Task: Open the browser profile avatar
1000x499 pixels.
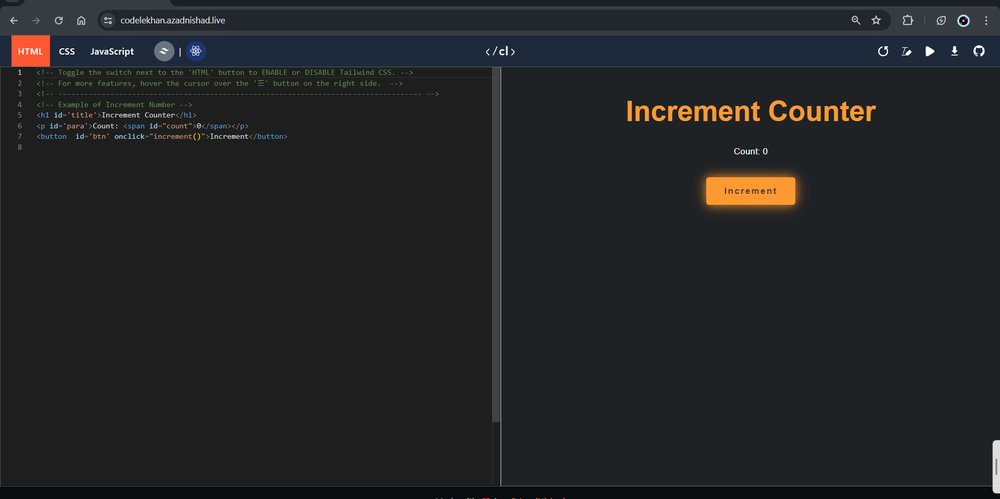Action: click(x=963, y=20)
